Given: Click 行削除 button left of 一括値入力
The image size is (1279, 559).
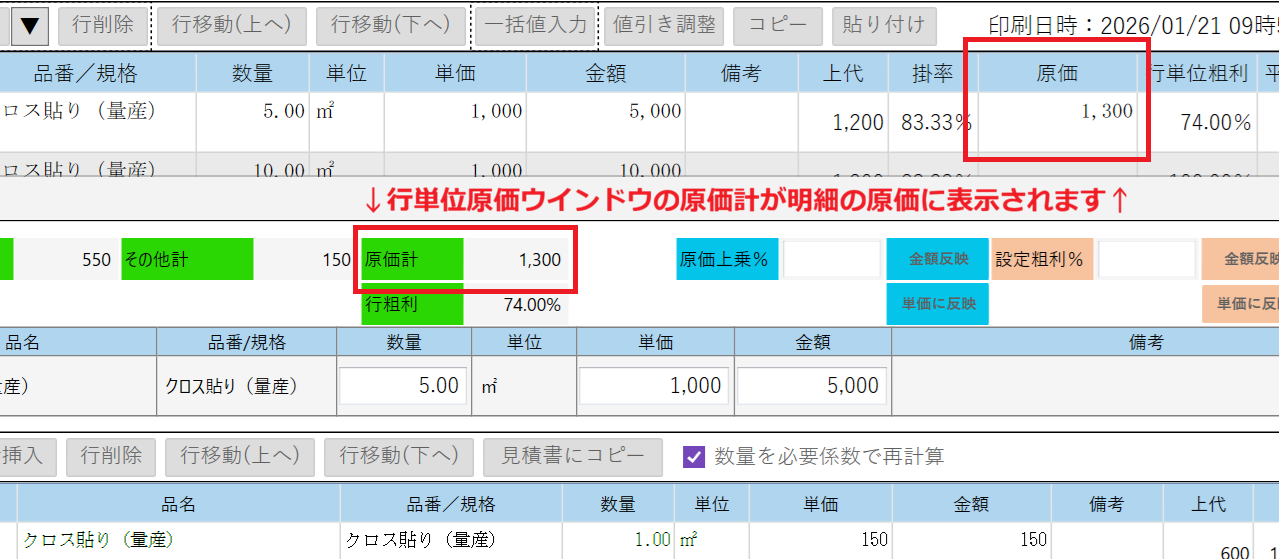Looking at the screenshot, I should (x=102, y=26).
